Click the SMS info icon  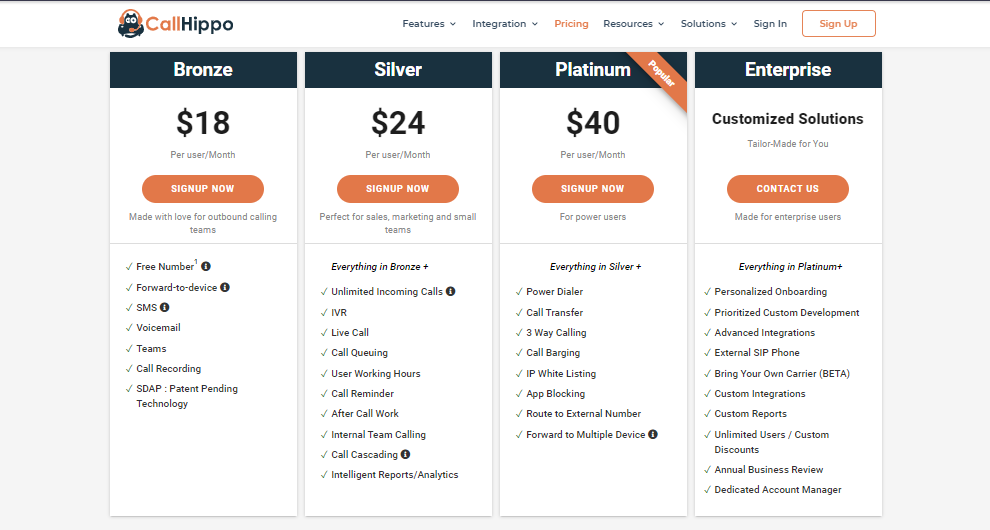pyautogui.click(x=165, y=308)
